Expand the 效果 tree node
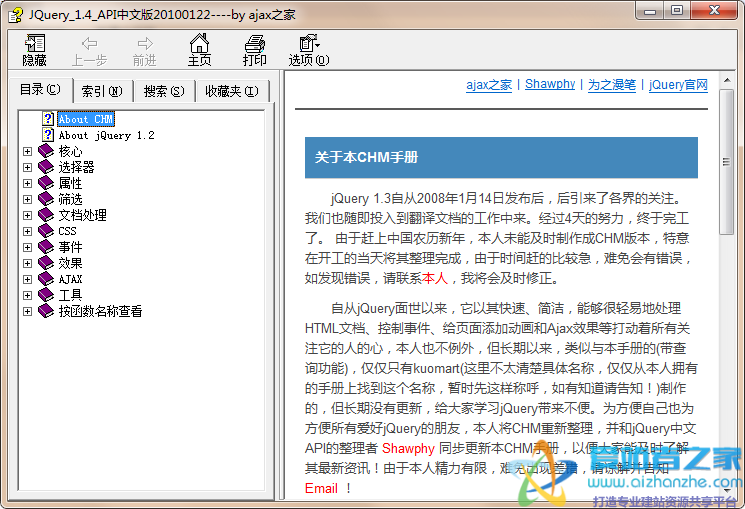Image resolution: width=745 pixels, height=509 pixels. point(28,263)
